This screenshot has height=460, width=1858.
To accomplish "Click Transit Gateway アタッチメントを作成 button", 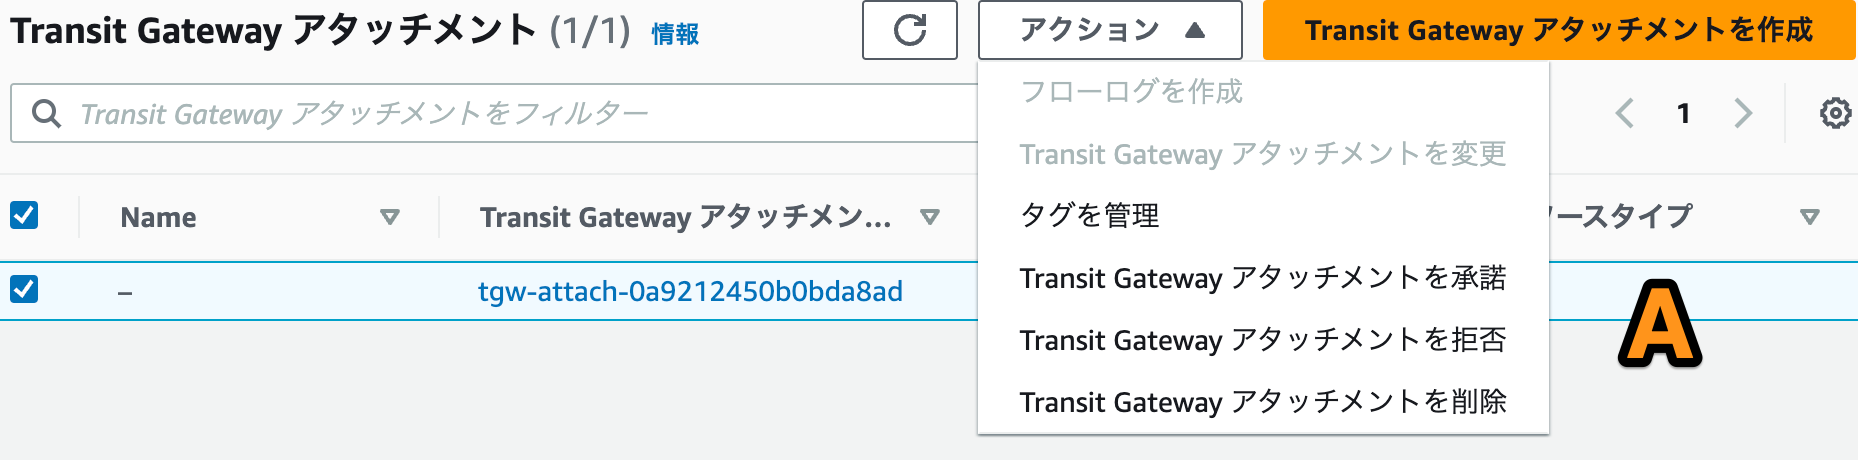I will point(1559,30).
